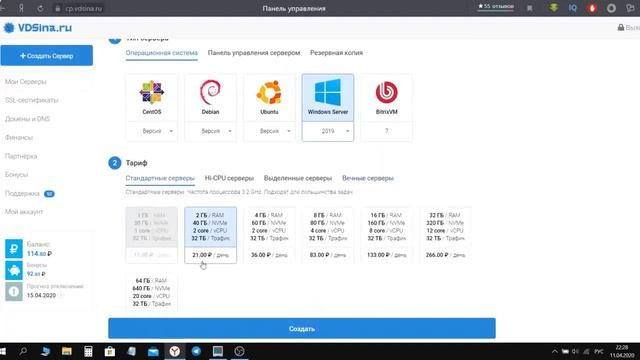Image resolution: width=640 pixels, height=360 pixels.
Task: Click the green download arrow extension icon
Action: tap(554, 8)
